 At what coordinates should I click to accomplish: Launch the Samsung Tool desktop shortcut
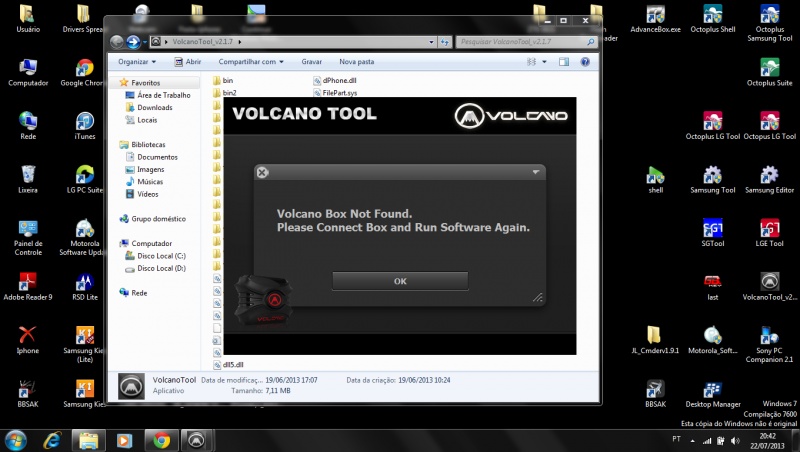pyautogui.click(x=713, y=180)
